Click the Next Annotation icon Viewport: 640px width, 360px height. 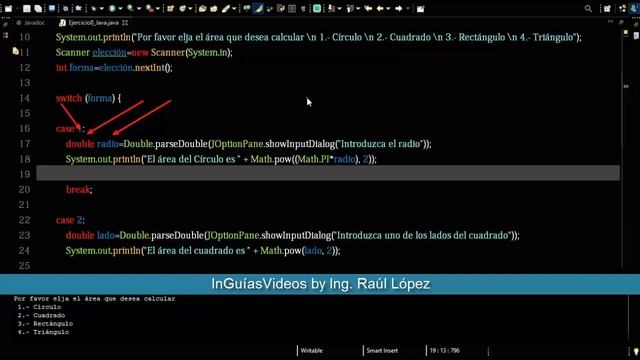(331, 8)
